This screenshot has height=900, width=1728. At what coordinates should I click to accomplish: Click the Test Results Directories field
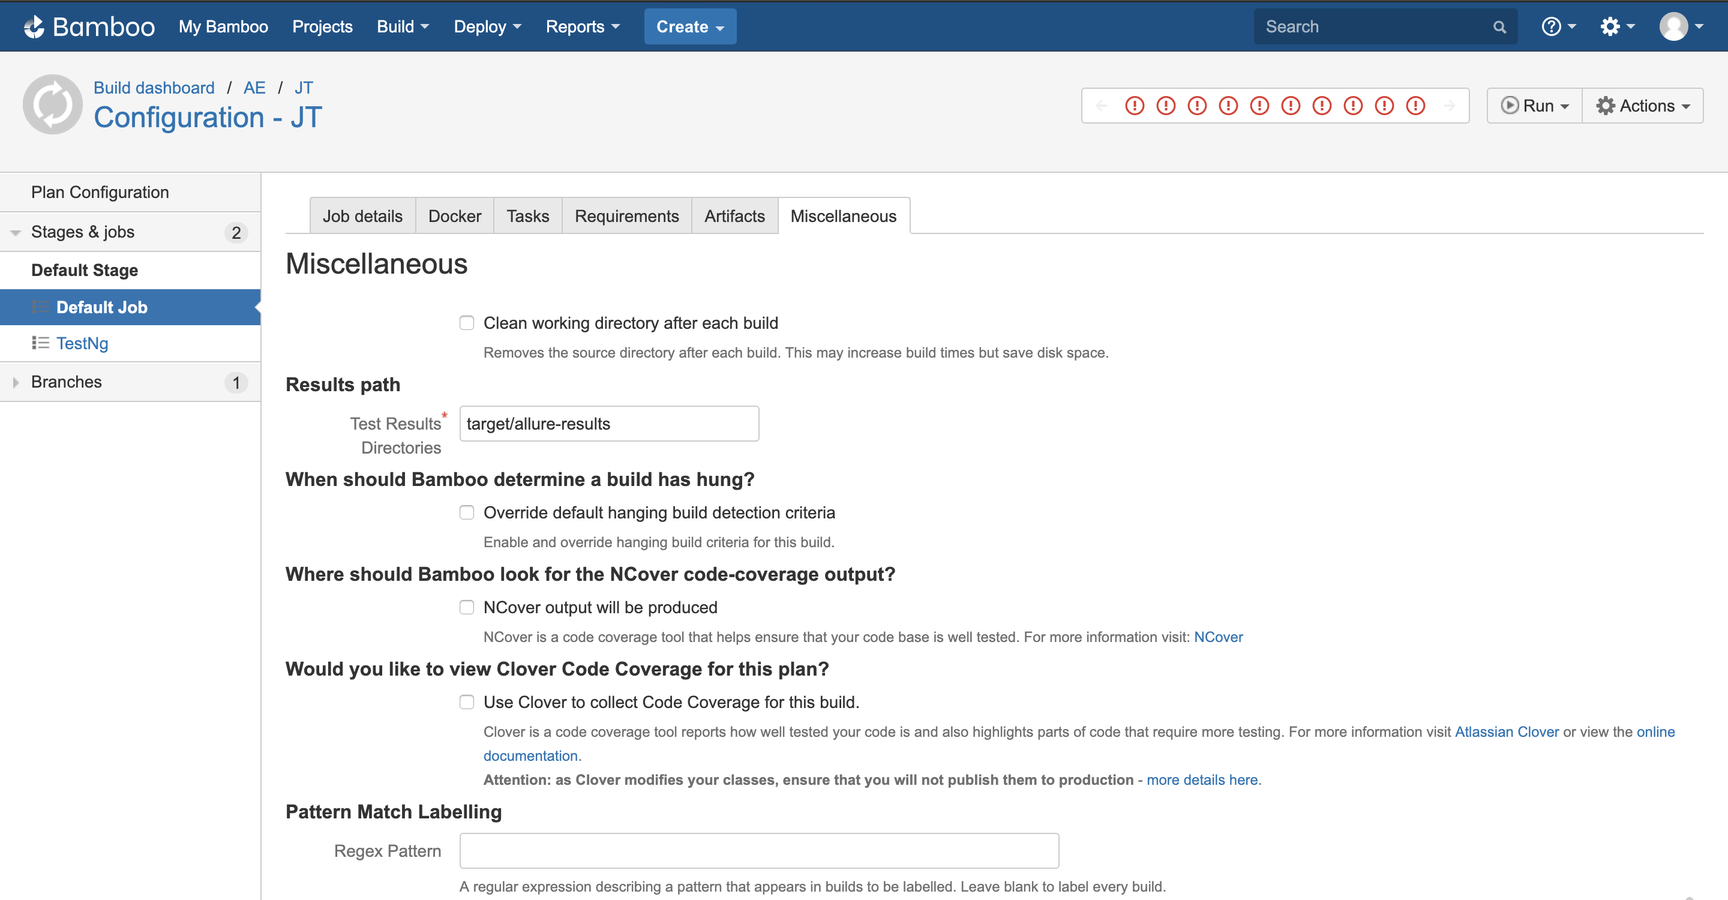click(609, 424)
